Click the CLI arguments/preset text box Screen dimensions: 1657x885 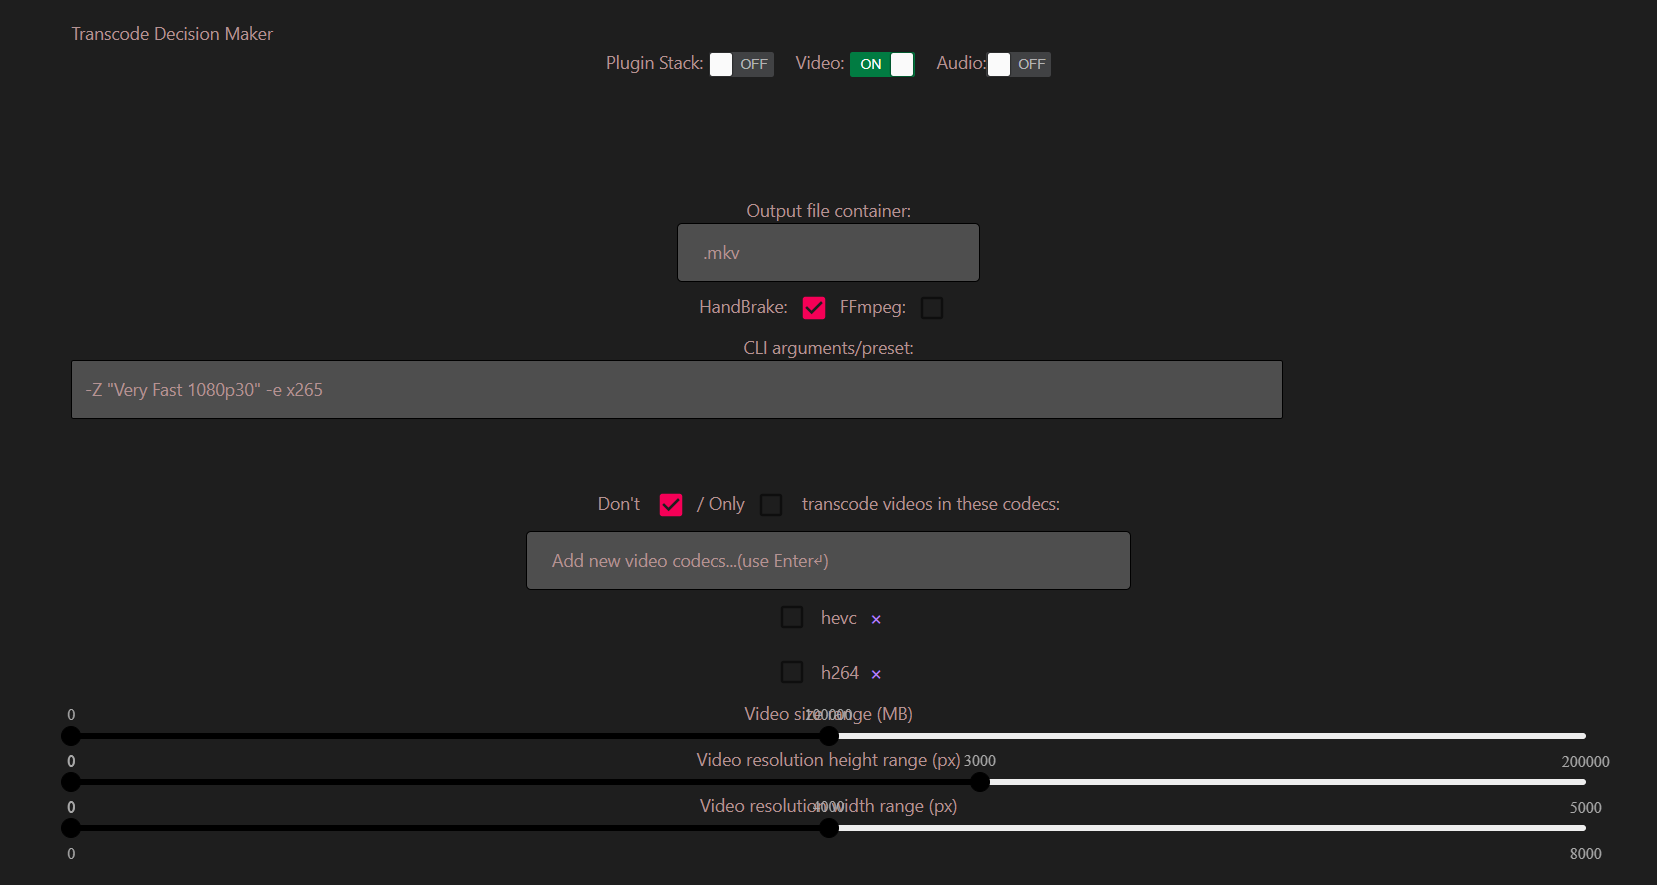click(676, 389)
